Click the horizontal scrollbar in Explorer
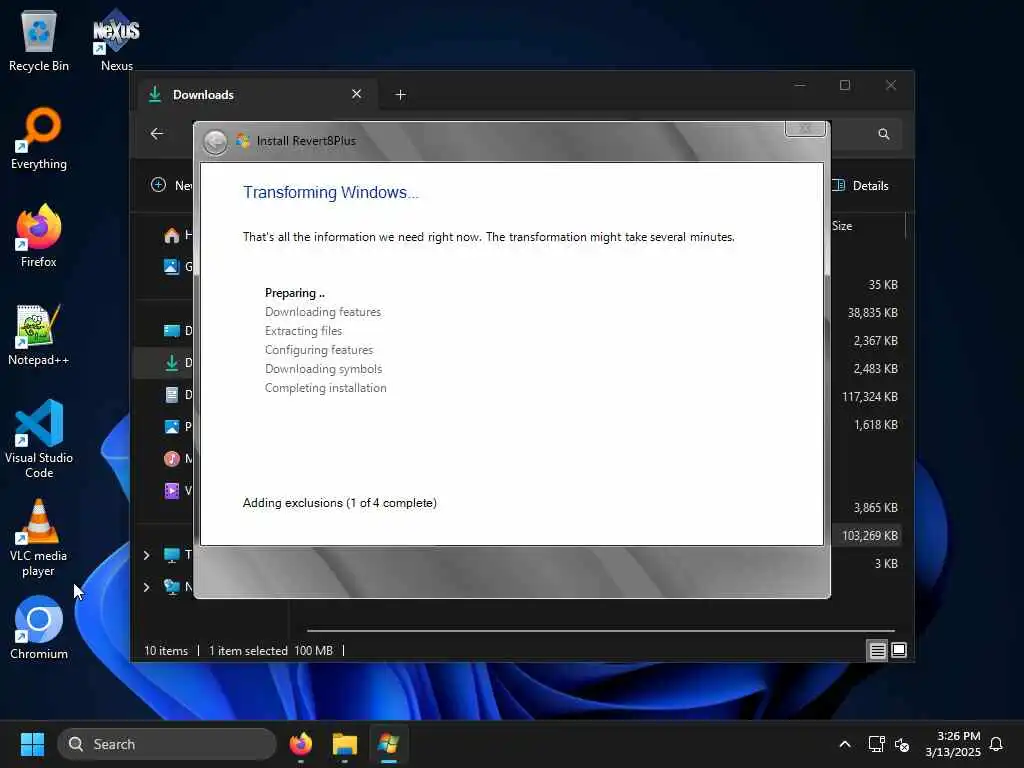Image resolution: width=1024 pixels, height=768 pixels. click(x=600, y=631)
